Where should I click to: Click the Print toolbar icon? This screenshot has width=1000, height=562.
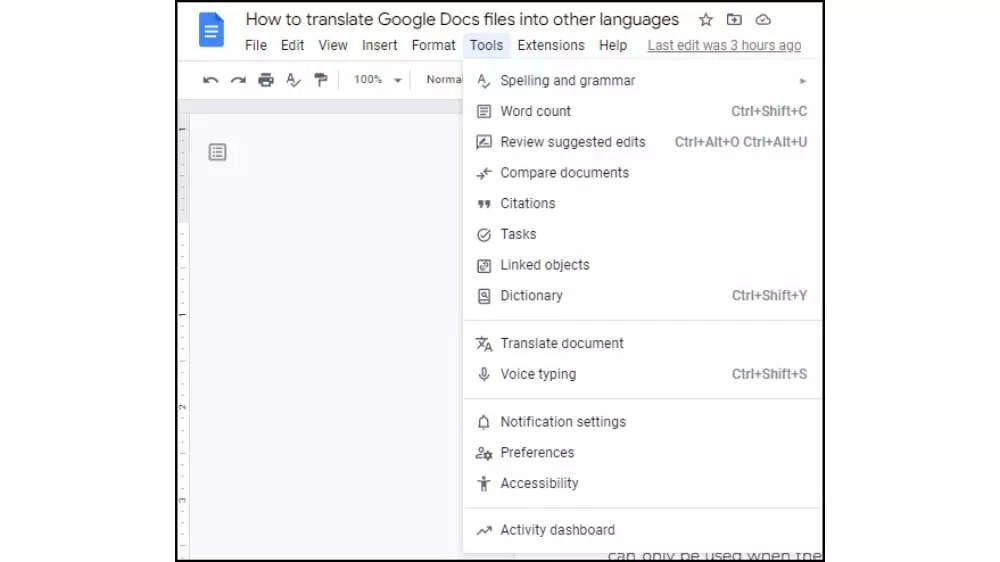tap(265, 80)
